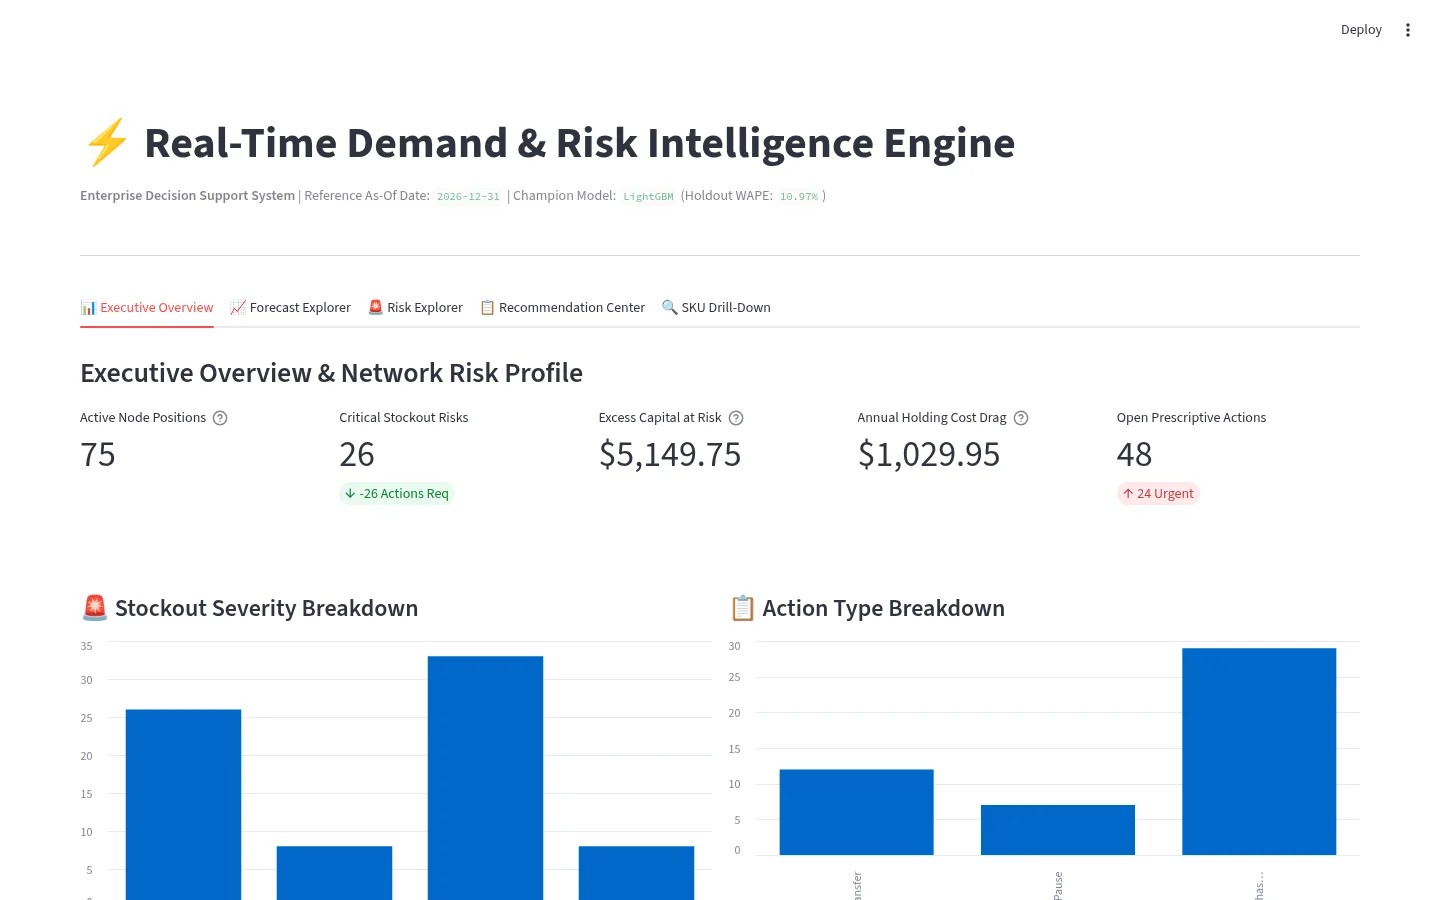Screen dimensions: 1440x900
Task: Click the first bar in Action Type chart
Action: 857,812
